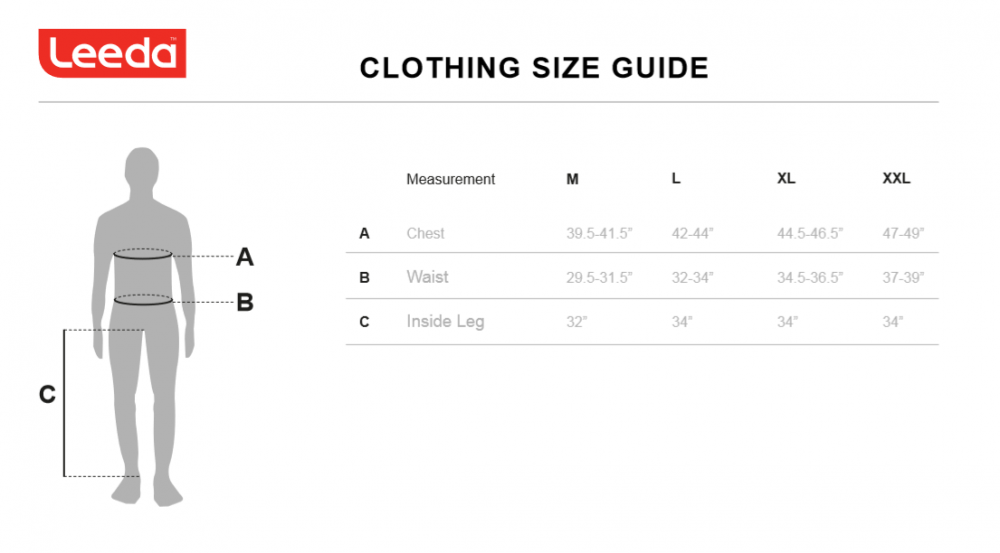1000x553 pixels.
Task: Click the Leeda logo
Action: tap(112, 54)
